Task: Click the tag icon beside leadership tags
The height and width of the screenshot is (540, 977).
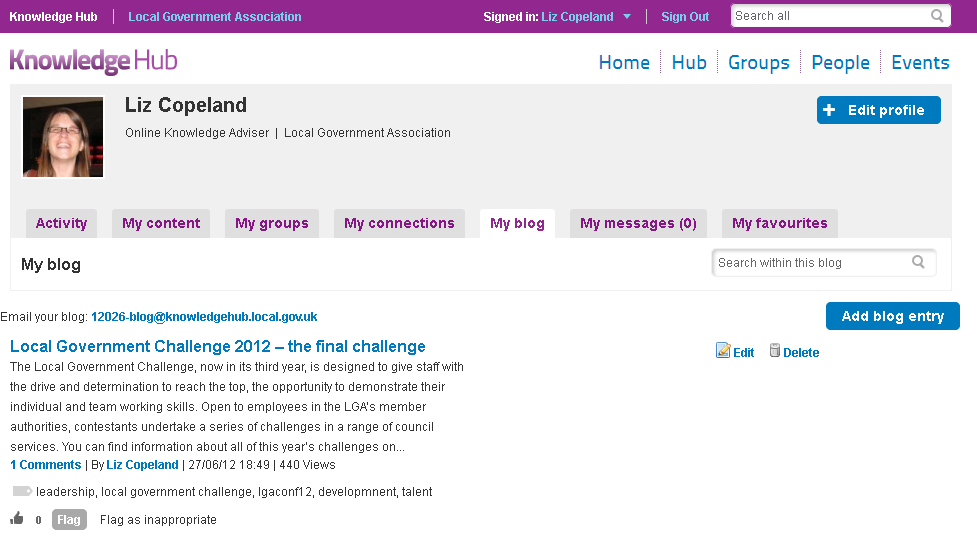Action: click(x=22, y=491)
